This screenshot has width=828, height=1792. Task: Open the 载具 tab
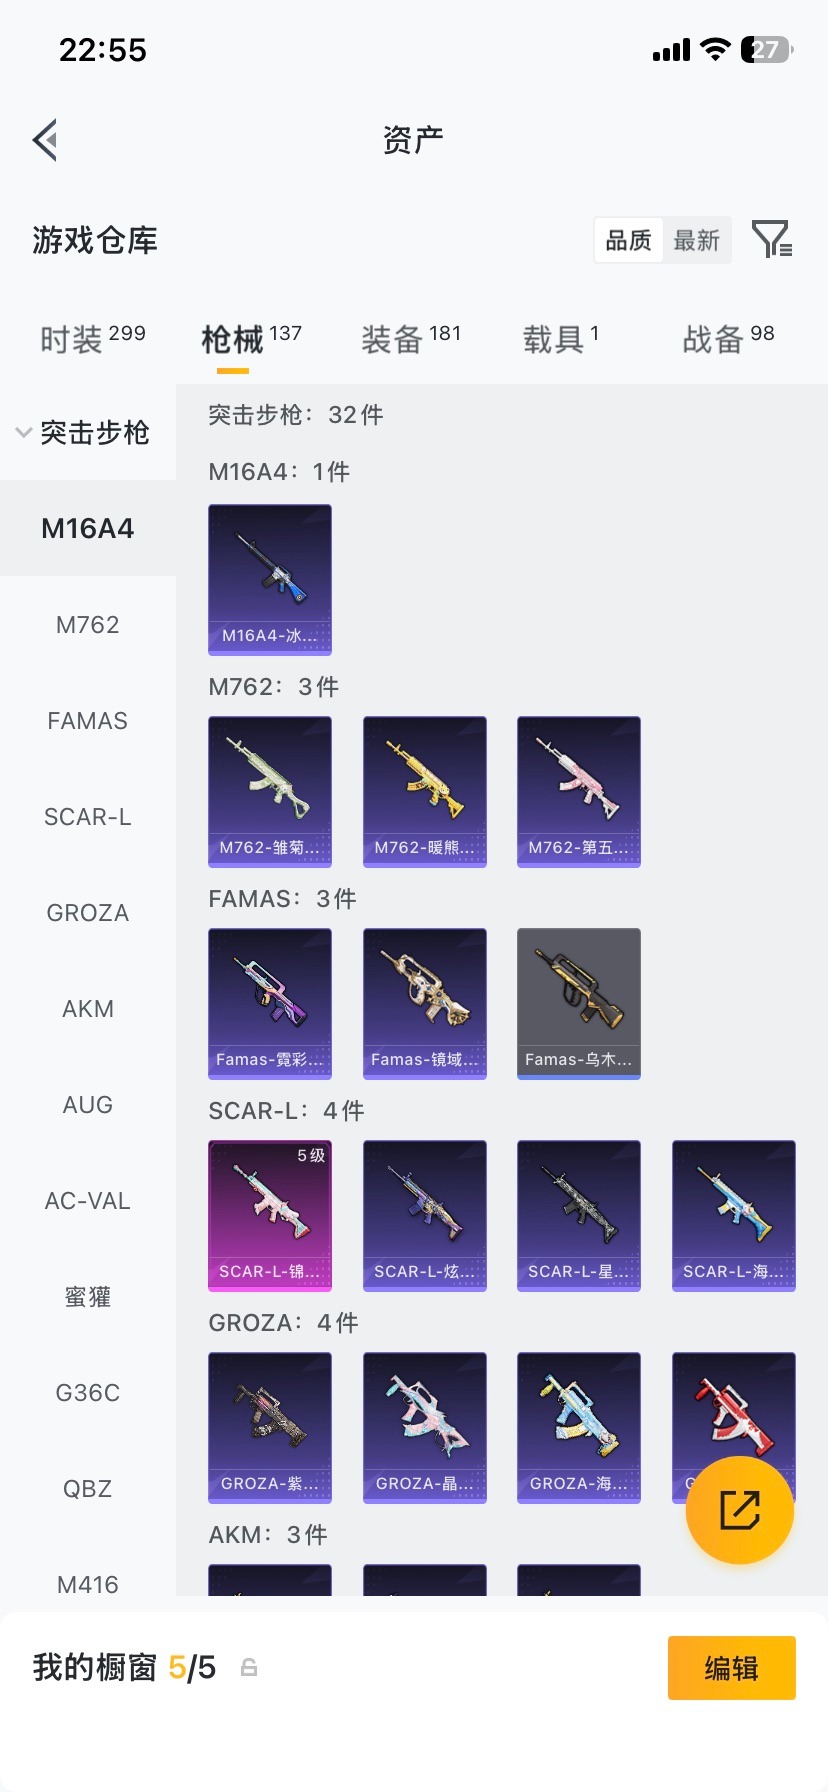pyautogui.click(x=561, y=339)
